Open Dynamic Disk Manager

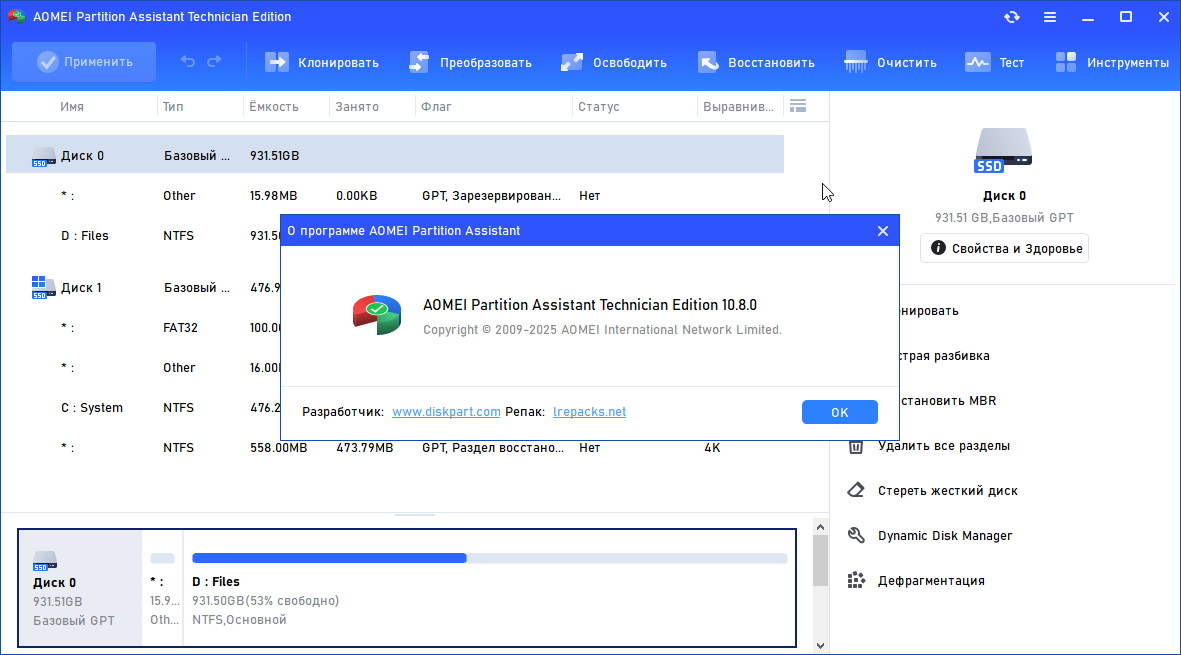[x=944, y=535]
